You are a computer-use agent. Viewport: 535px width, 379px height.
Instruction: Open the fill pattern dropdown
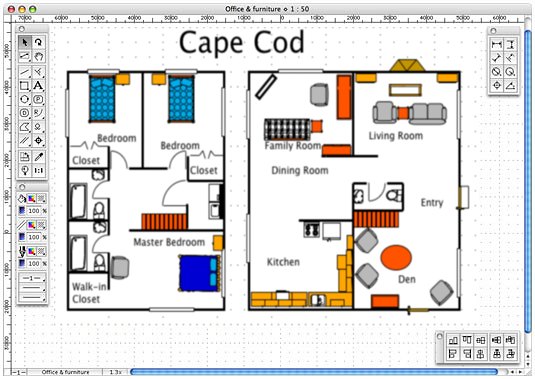click(41, 198)
